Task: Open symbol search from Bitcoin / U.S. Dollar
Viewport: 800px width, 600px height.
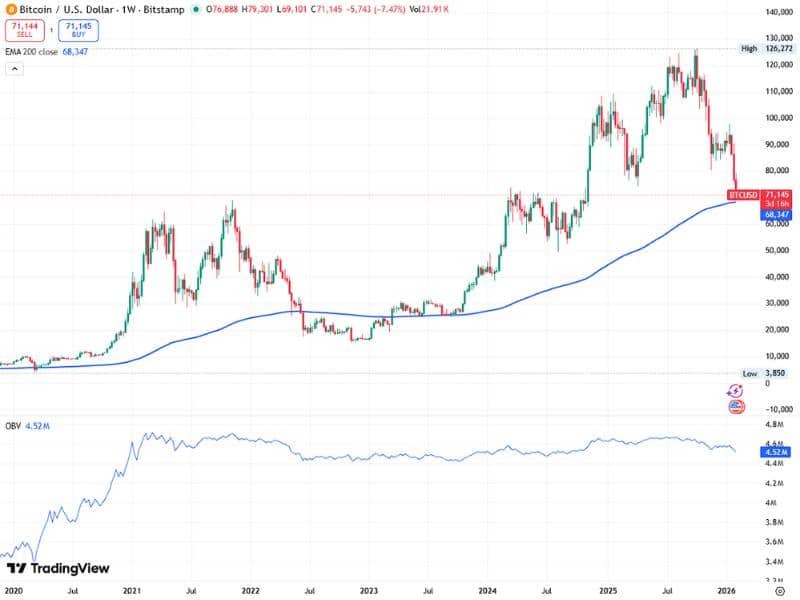Action: [63, 8]
